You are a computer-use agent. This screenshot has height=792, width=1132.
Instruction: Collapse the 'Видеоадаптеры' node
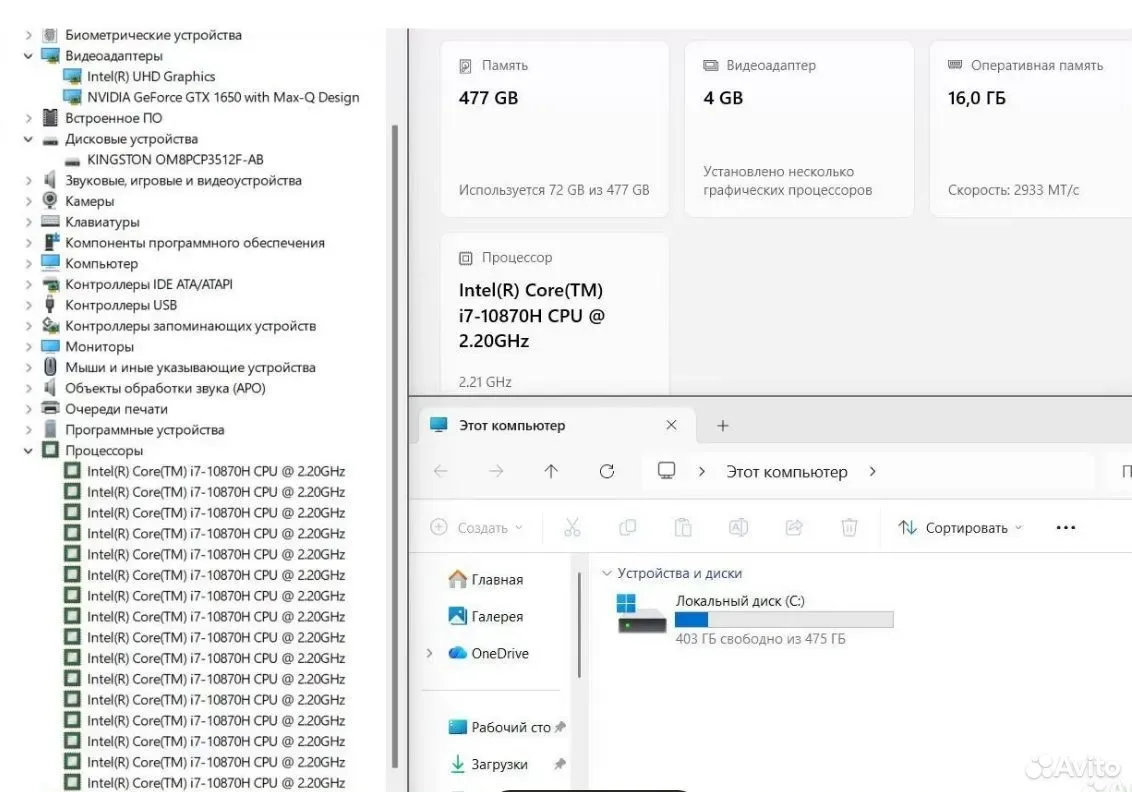(28, 56)
